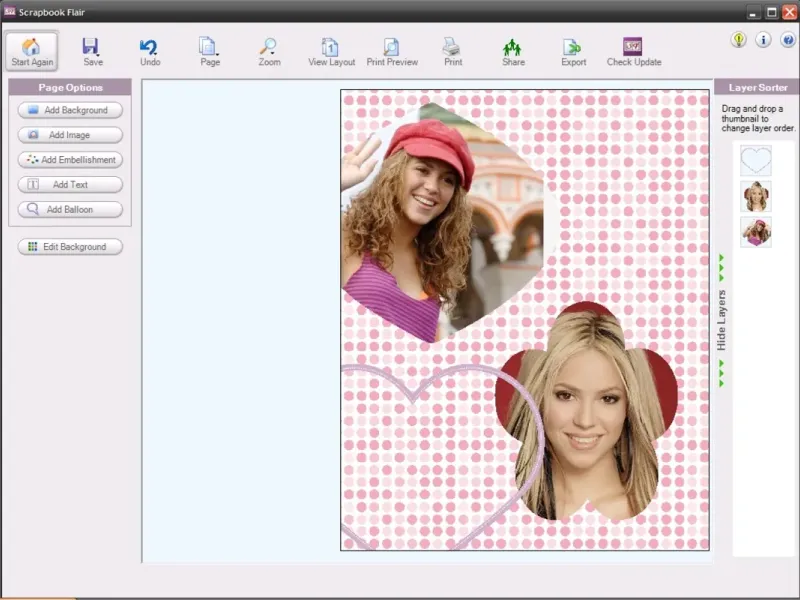The height and width of the screenshot is (600, 800).
Task: Open the info icon
Action: click(763, 40)
